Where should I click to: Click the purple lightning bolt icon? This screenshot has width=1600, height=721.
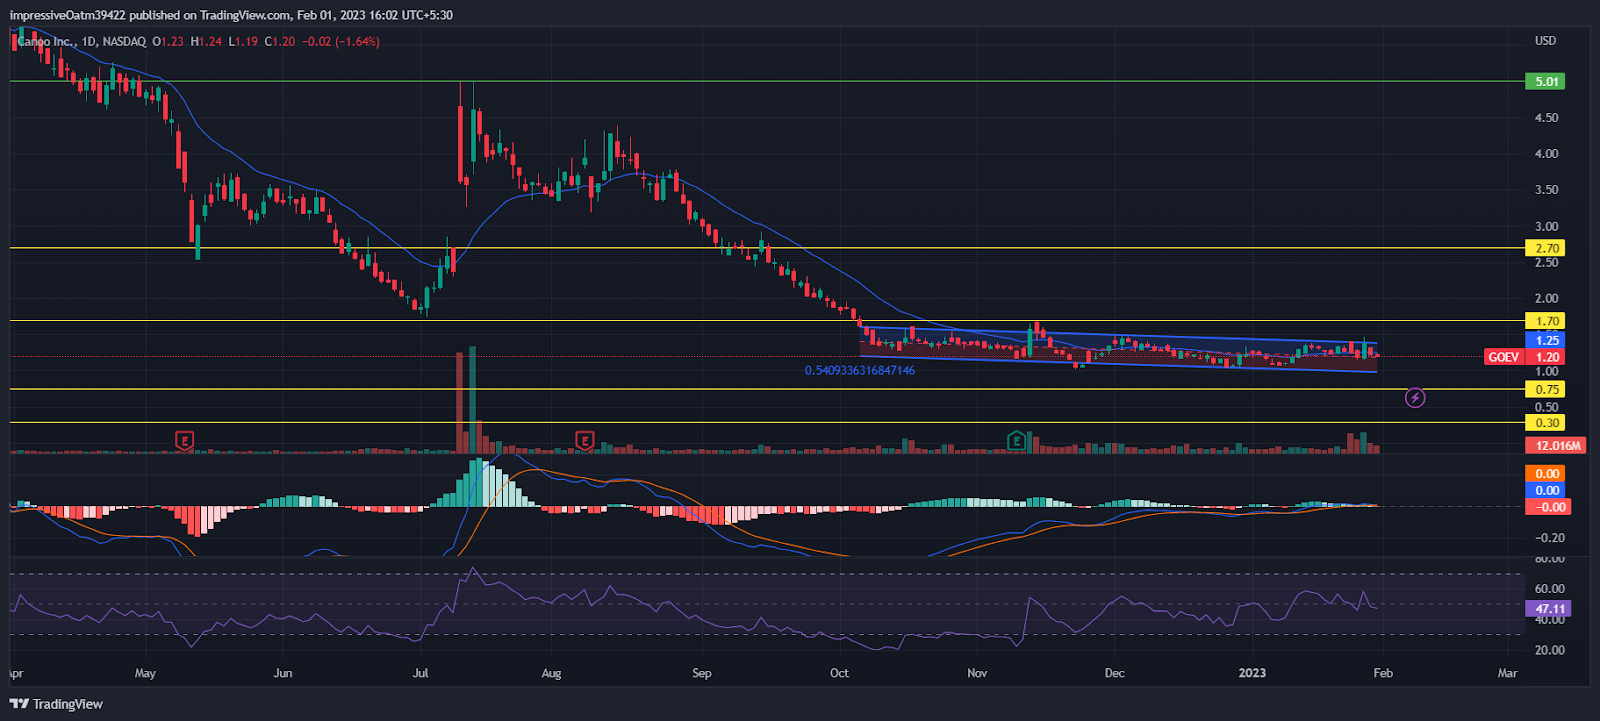tap(1415, 398)
